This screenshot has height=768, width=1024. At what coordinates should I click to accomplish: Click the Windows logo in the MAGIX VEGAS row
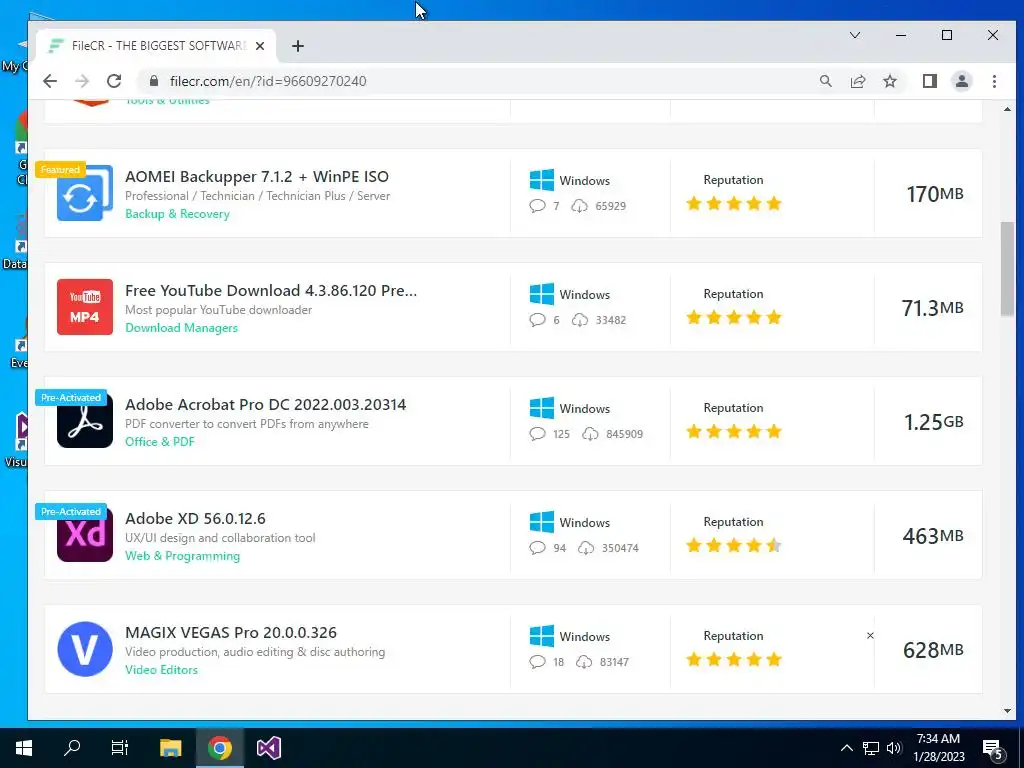pos(541,636)
